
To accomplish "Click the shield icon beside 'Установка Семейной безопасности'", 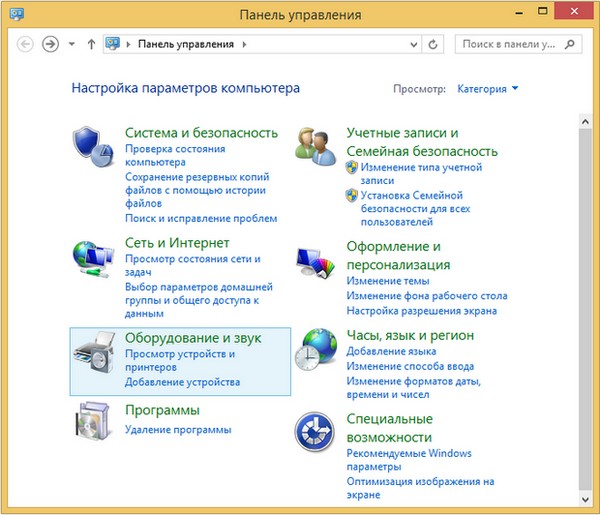I will click(x=351, y=195).
